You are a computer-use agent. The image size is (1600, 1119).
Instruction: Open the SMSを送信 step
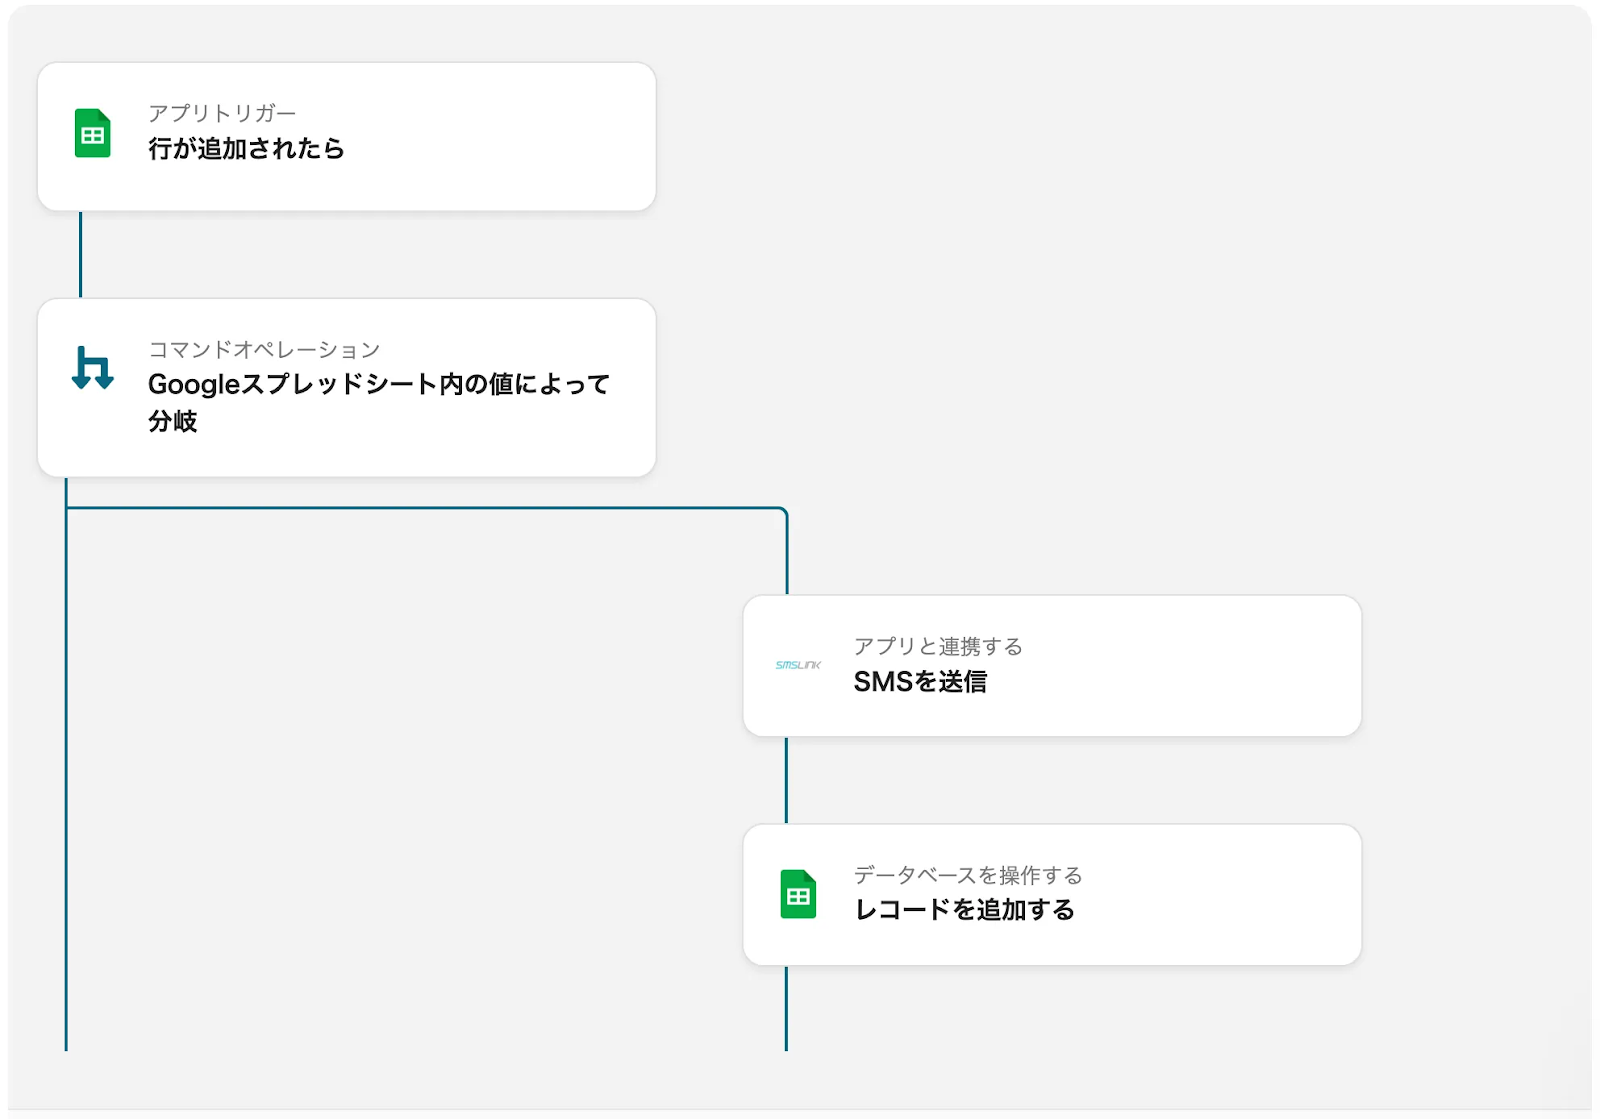[920, 682]
